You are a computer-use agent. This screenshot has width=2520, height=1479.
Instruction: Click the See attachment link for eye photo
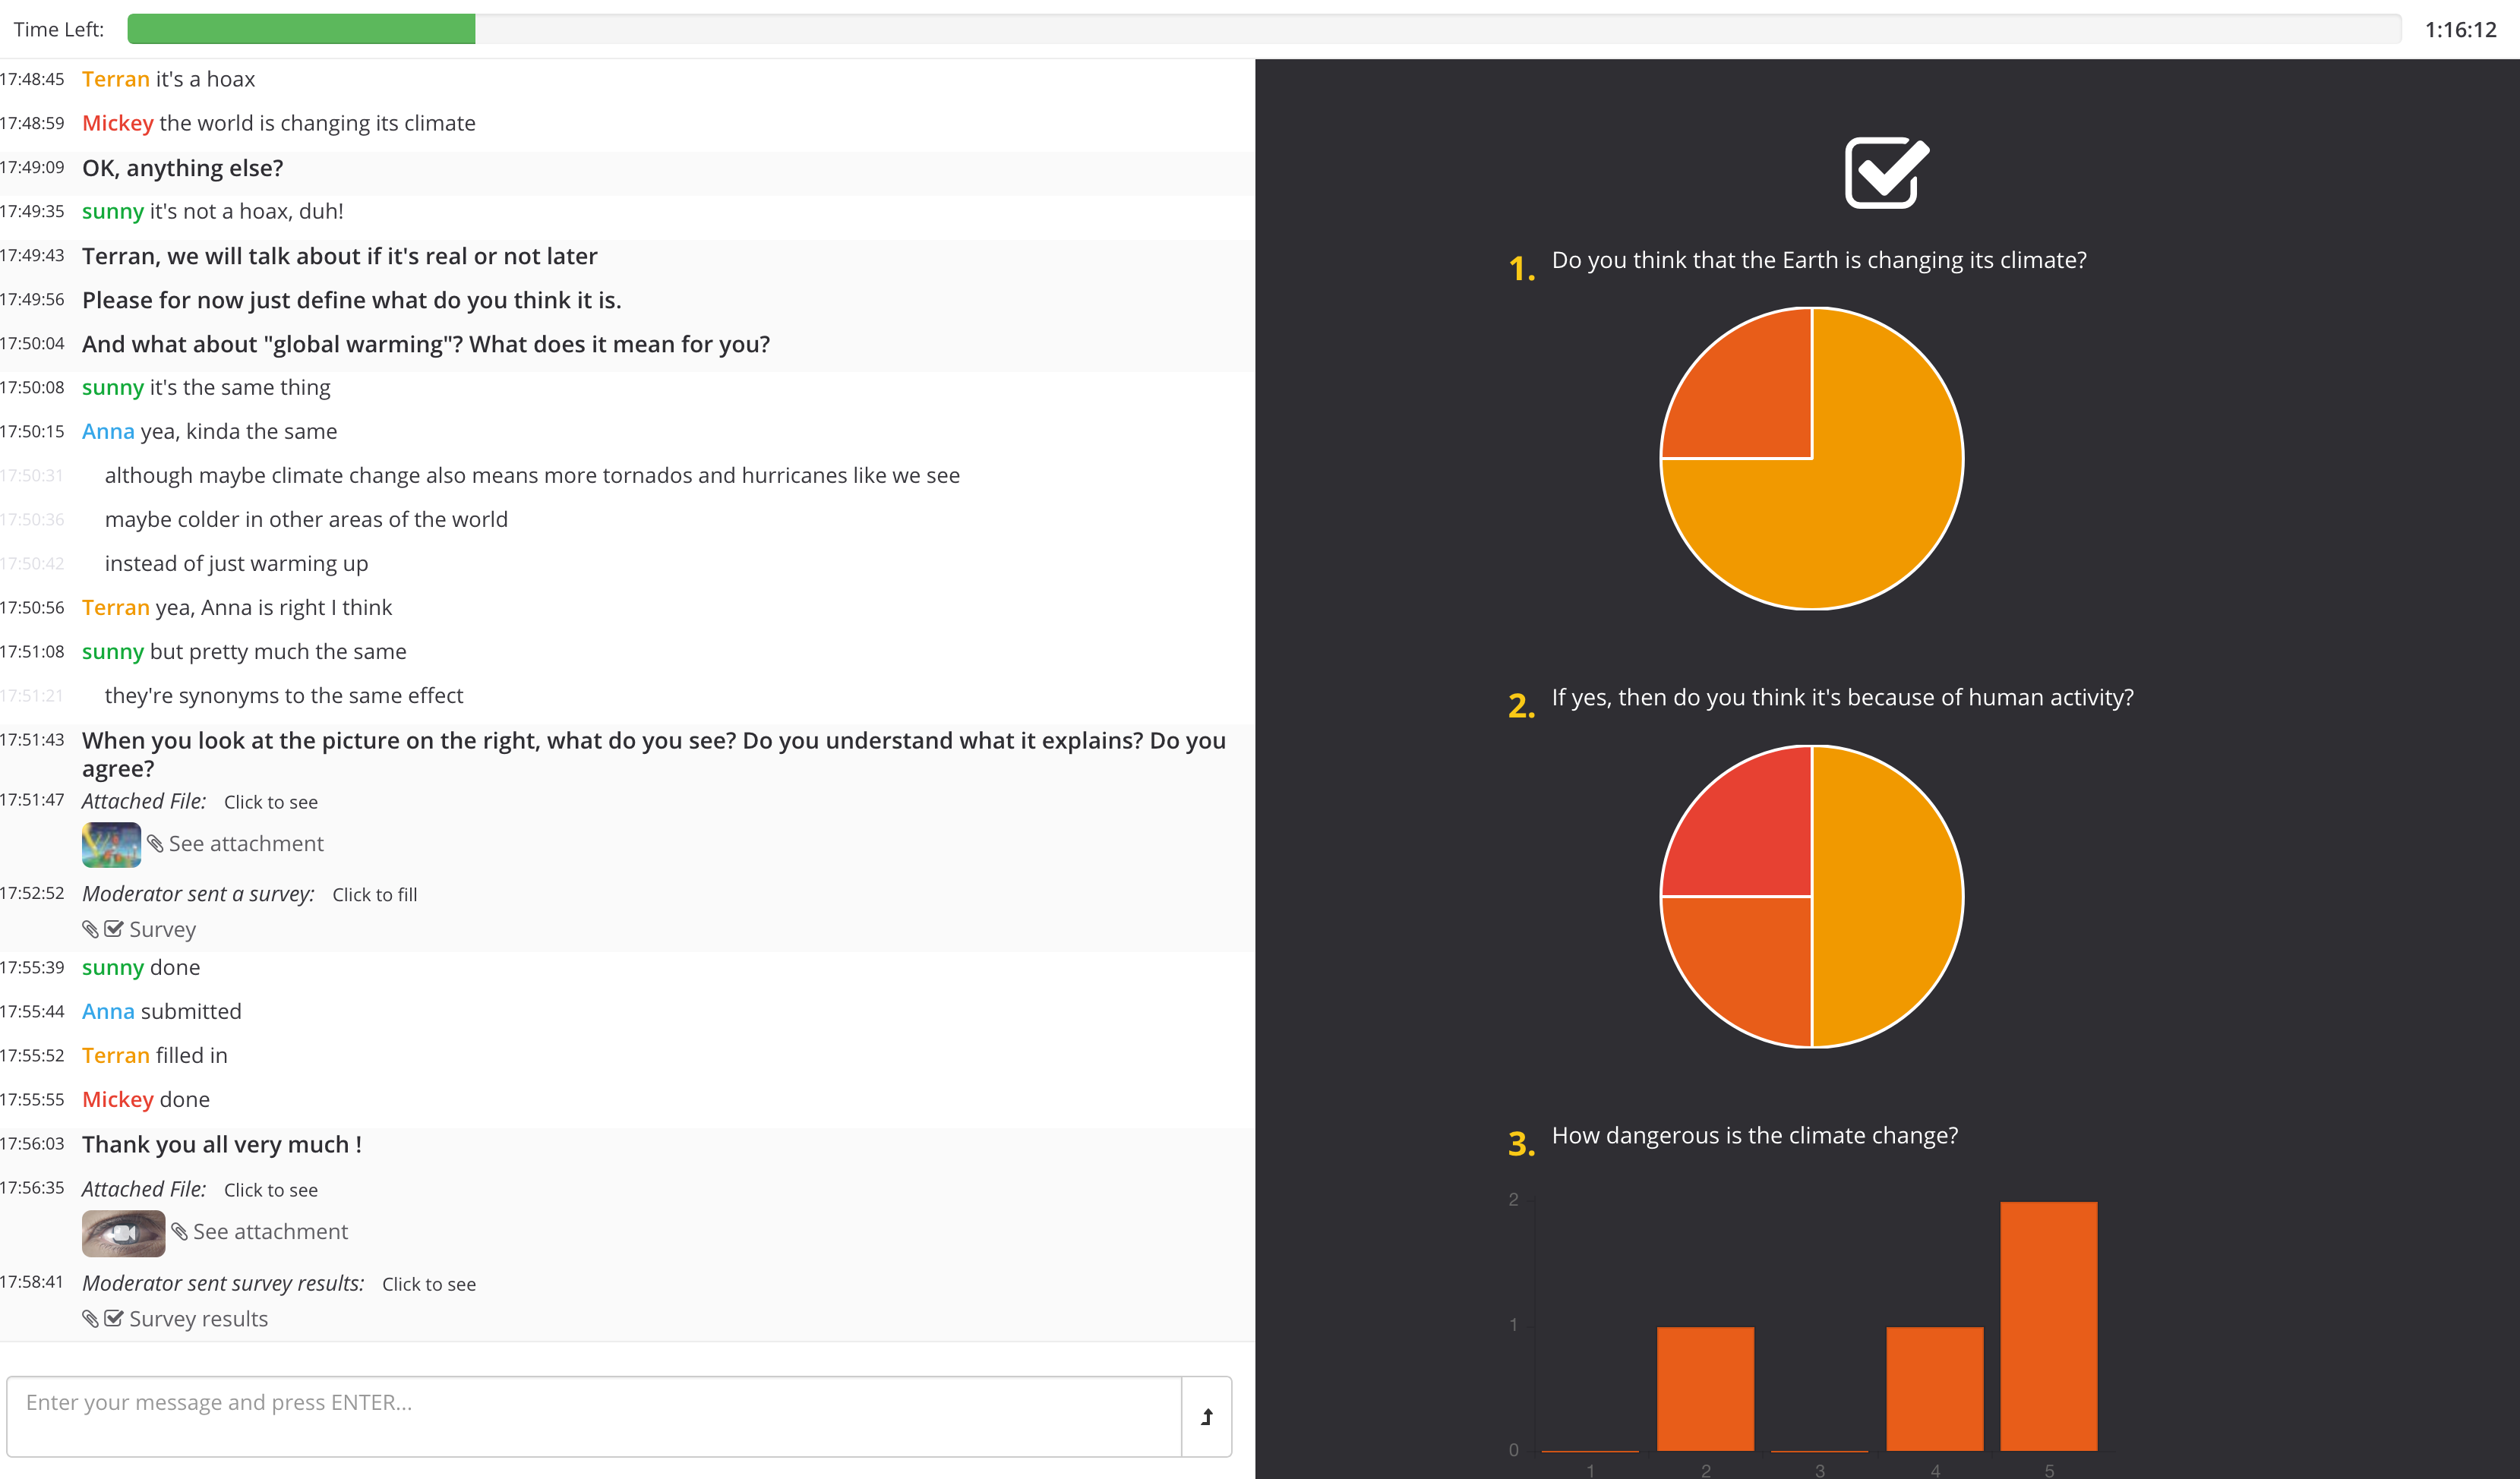click(x=270, y=1232)
